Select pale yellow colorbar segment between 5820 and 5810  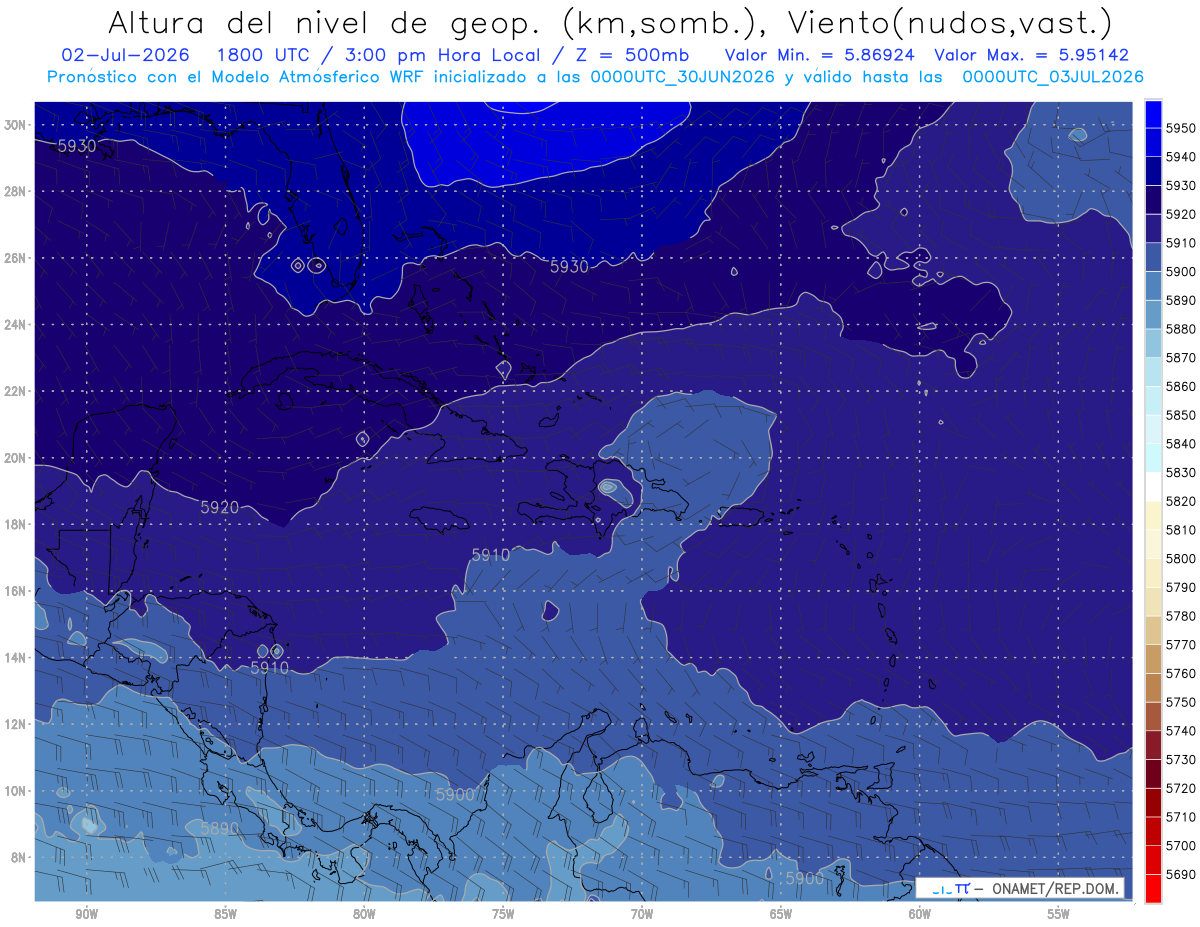1153,515
